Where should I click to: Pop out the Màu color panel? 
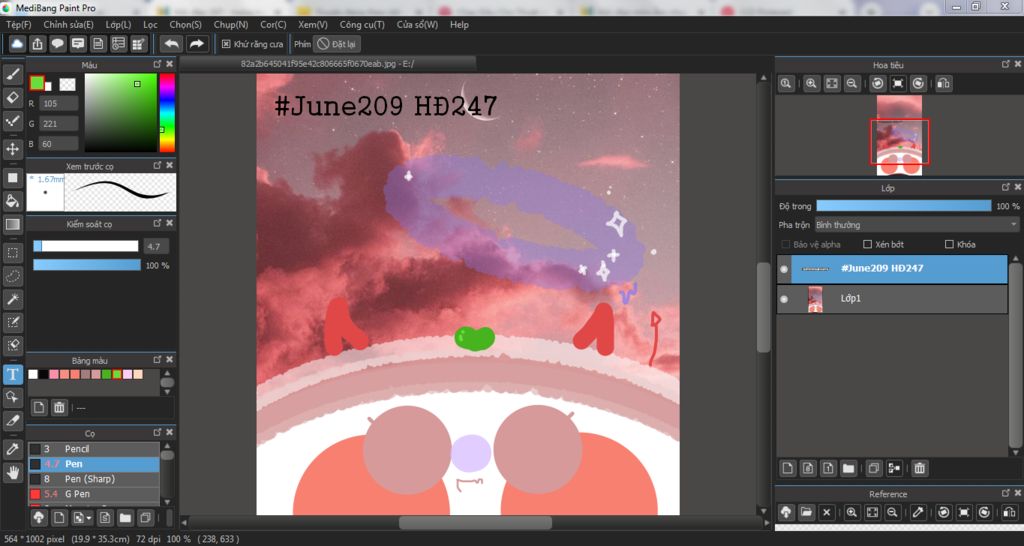click(157, 64)
